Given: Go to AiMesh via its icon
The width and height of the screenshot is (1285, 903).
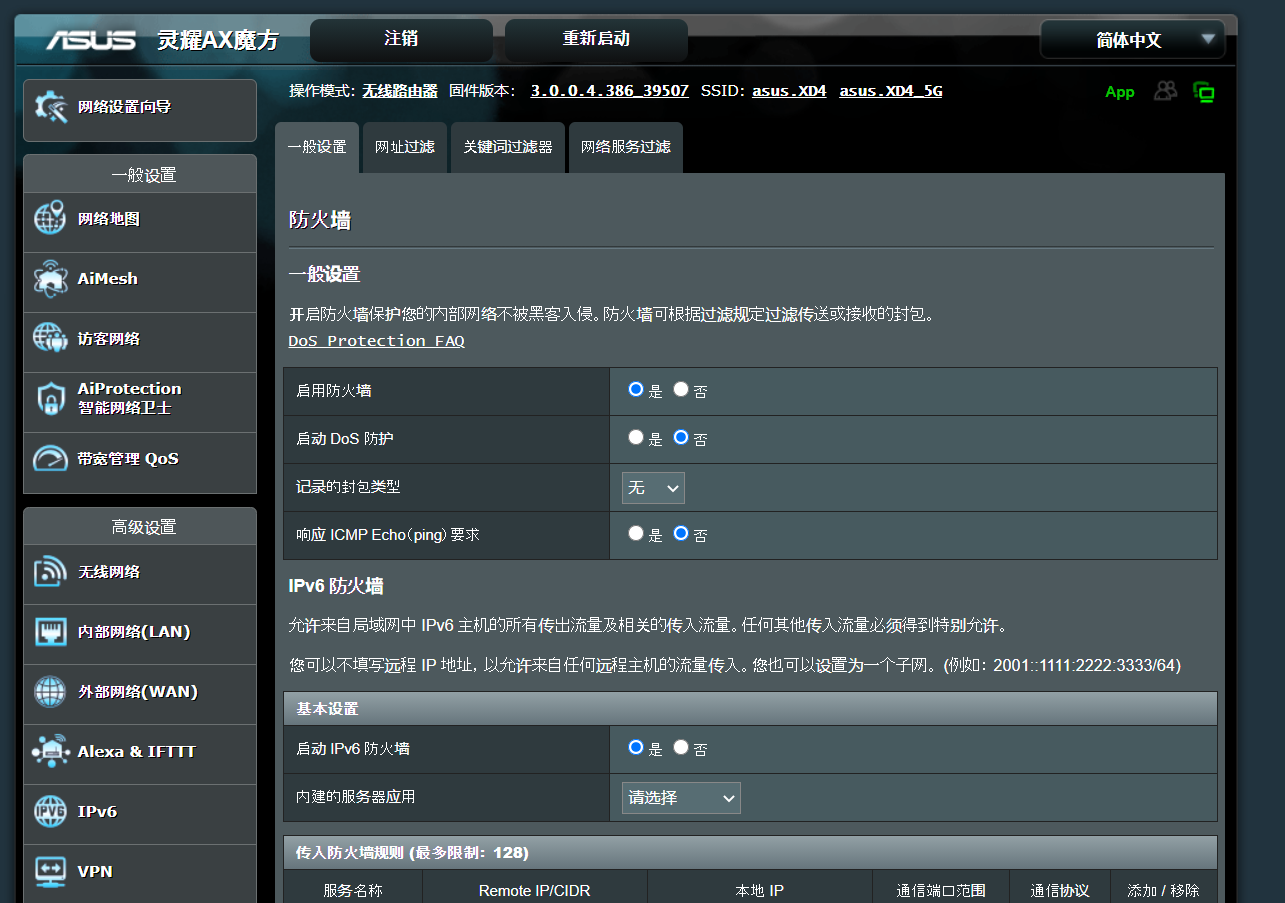Looking at the screenshot, I should [50, 279].
